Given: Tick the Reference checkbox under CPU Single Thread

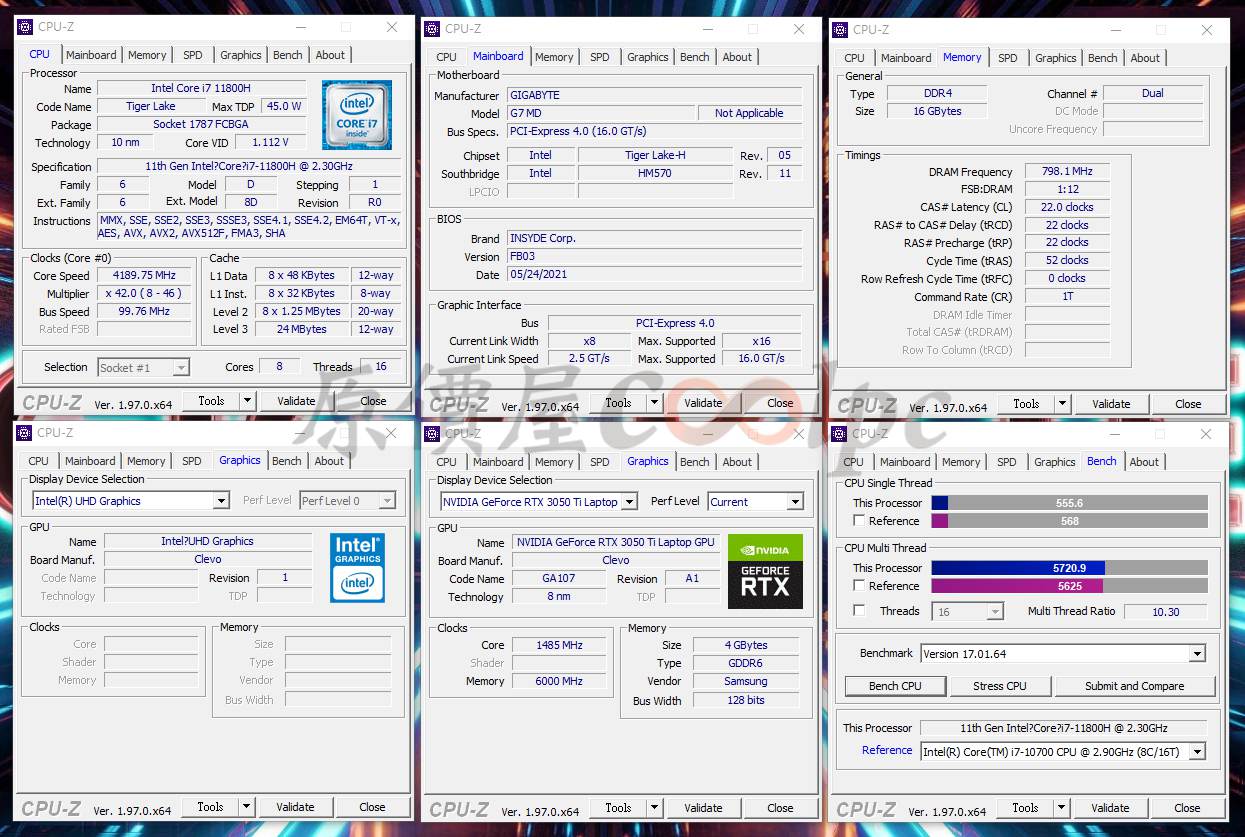Looking at the screenshot, I should 859,521.
